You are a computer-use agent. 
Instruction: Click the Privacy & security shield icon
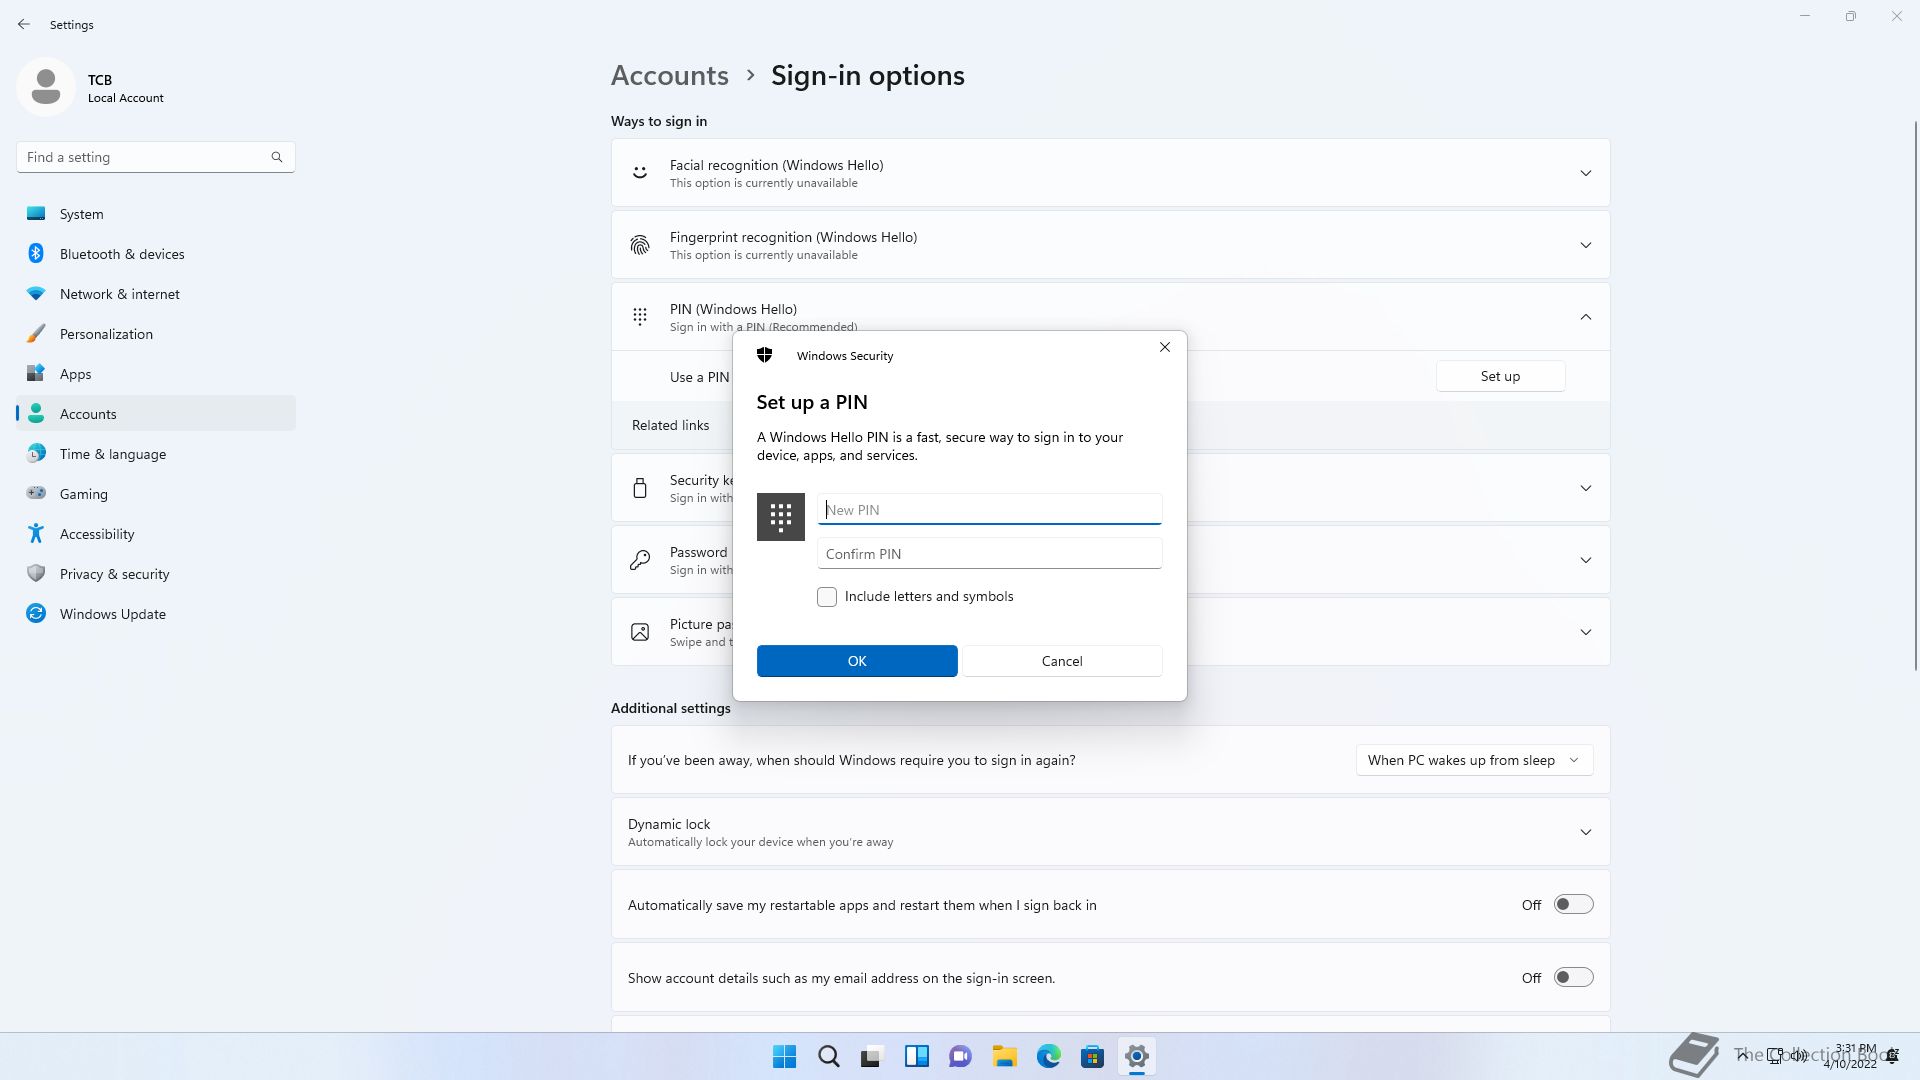click(x=36, y=574)
